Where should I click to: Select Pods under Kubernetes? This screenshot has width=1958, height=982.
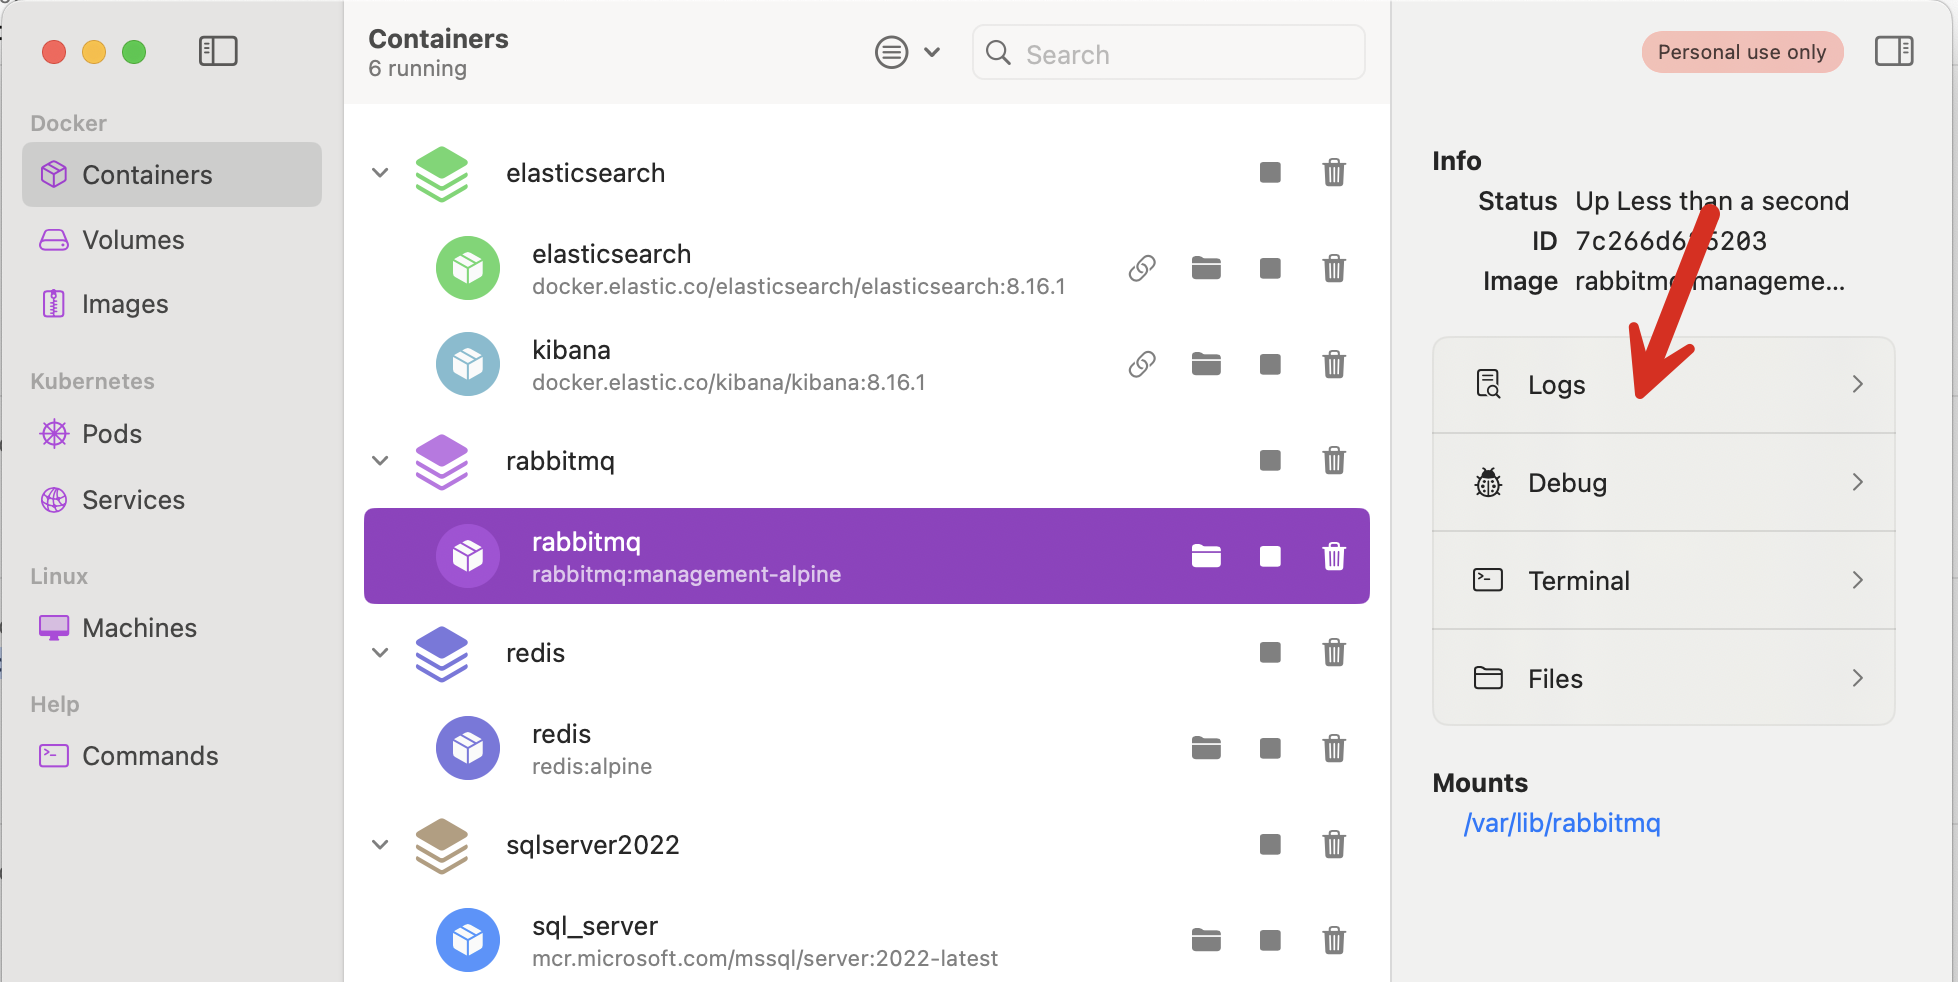pos(111,434)
